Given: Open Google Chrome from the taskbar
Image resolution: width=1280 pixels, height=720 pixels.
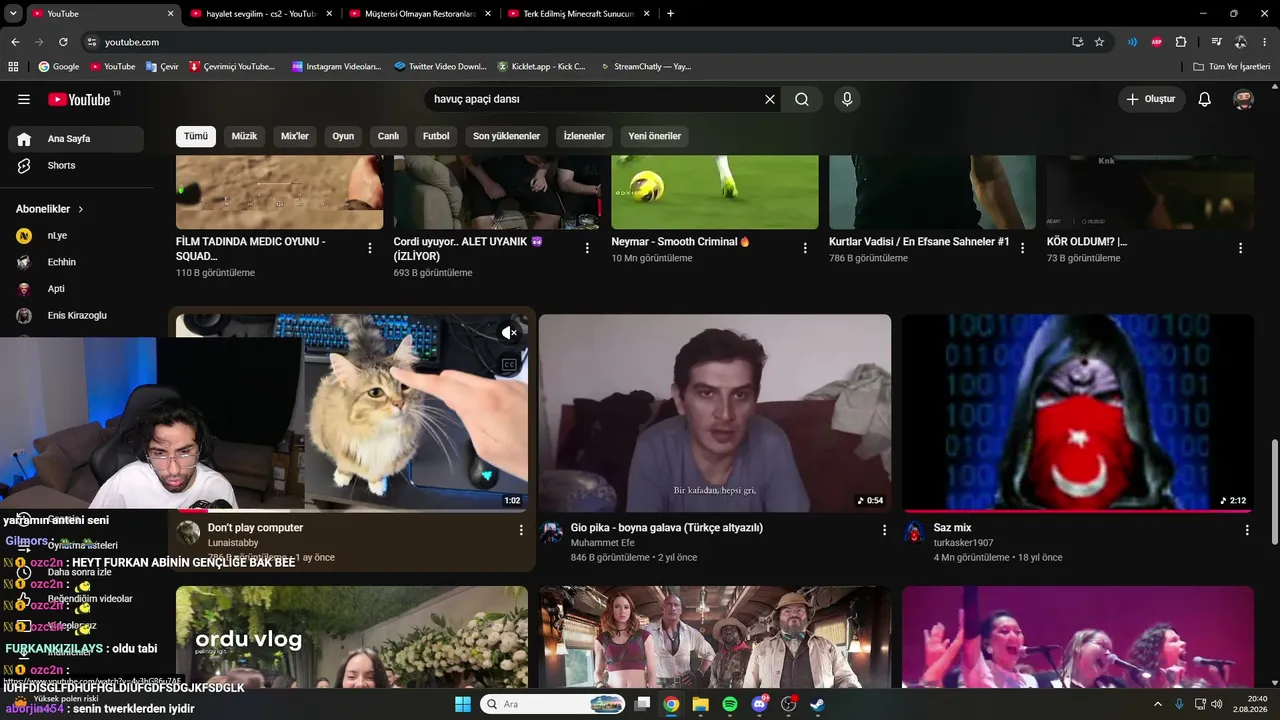Looking at the screenshot, I should pyautogui.click(x=671, y=704).
